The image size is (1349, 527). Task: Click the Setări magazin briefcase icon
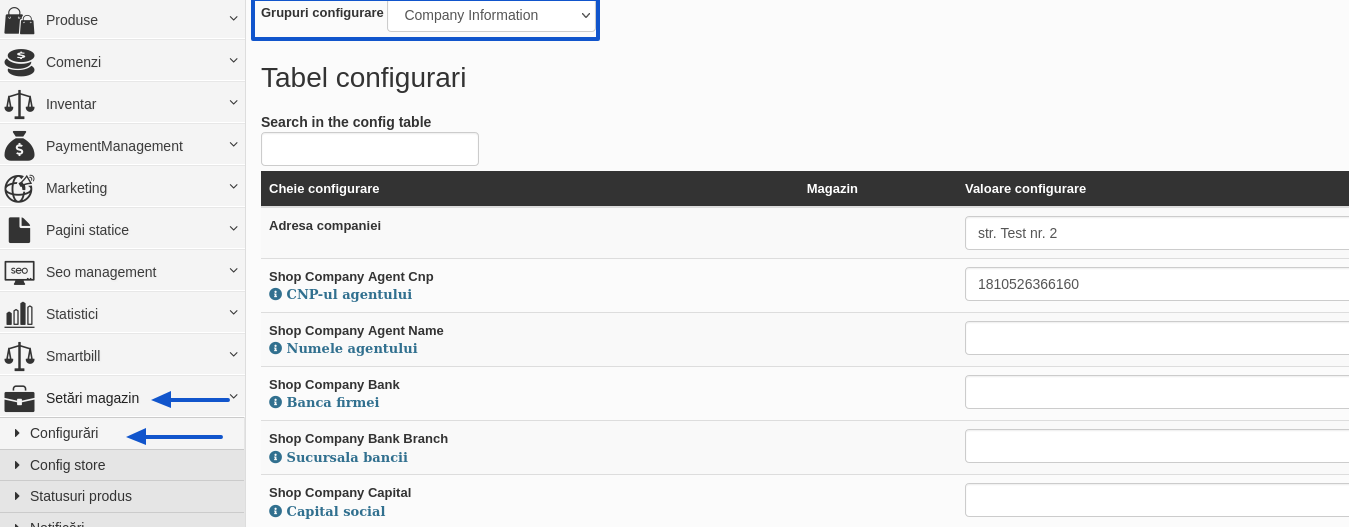tap(19, 398)
